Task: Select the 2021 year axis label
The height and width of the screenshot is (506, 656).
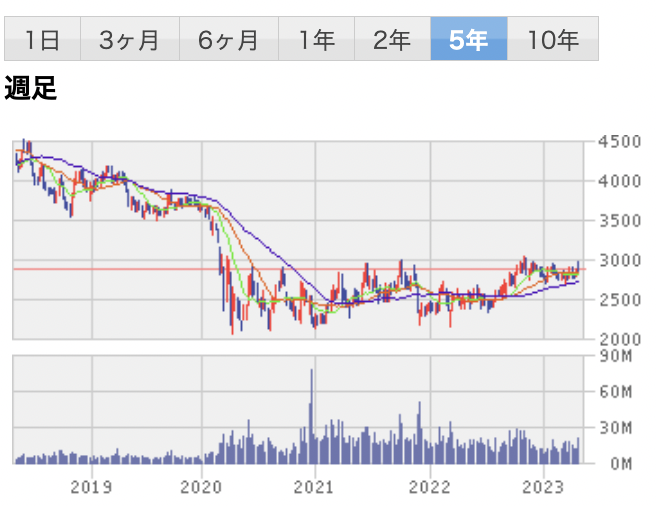Action: (315, 488)
